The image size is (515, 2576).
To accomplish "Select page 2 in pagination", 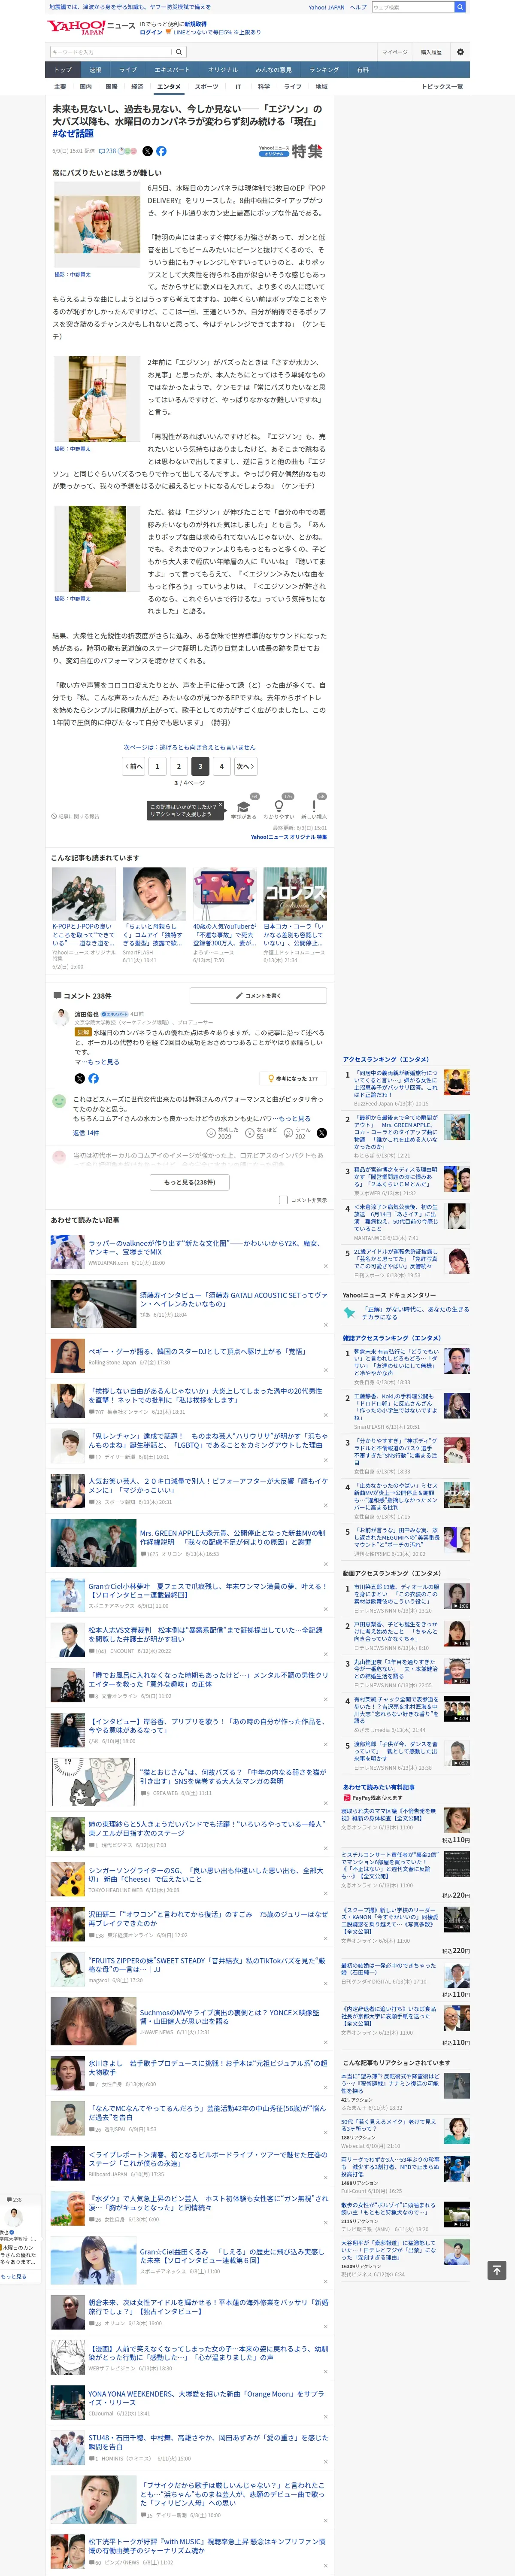I will [178, 766].
